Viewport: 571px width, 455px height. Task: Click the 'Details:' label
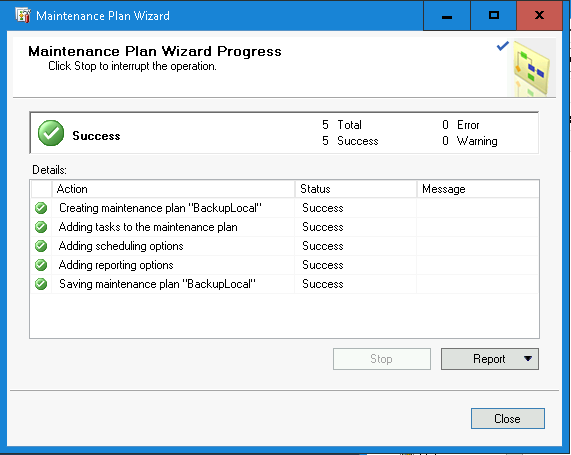coord(50,170)
